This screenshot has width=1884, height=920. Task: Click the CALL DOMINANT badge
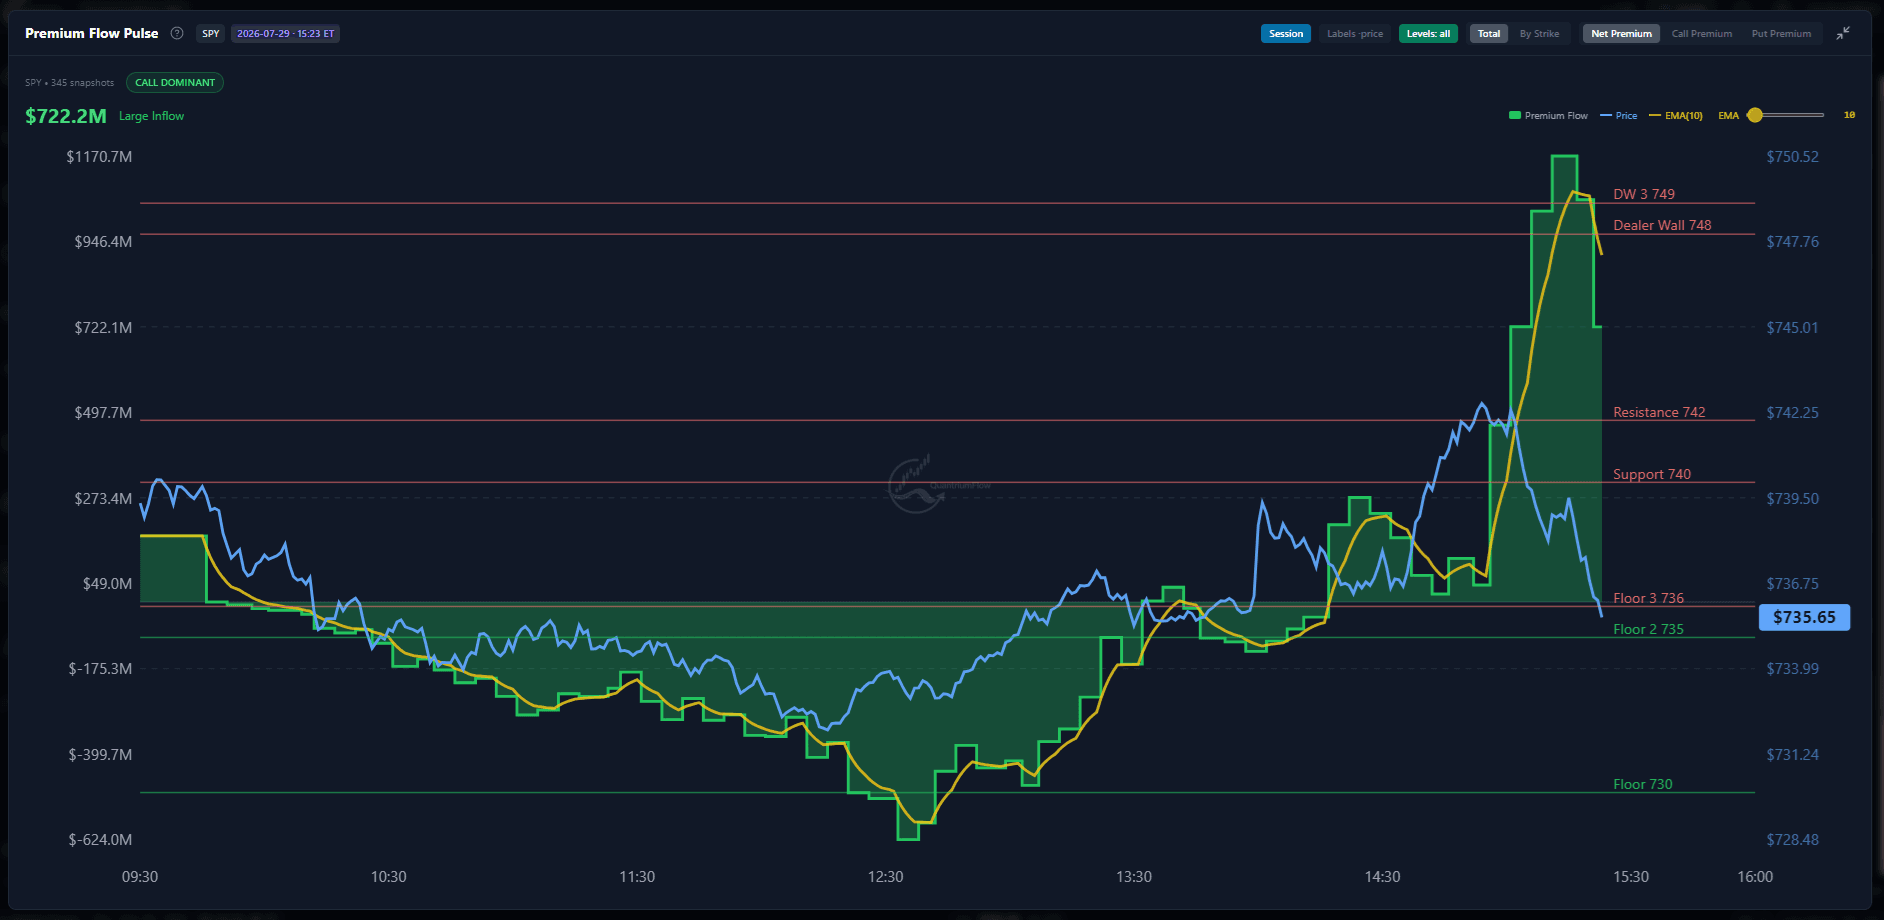tap(175, 83)
